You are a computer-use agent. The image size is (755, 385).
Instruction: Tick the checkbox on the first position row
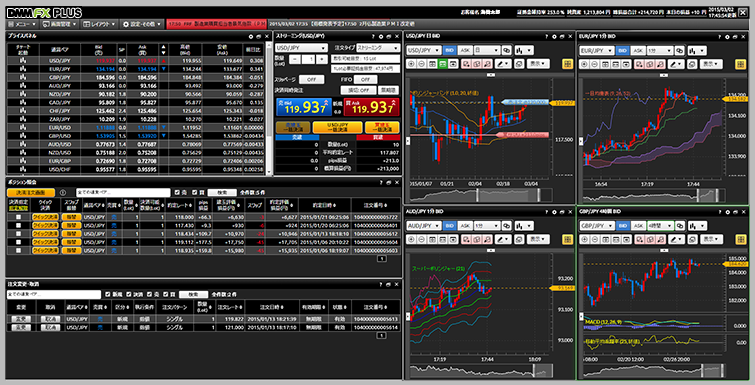18,217
